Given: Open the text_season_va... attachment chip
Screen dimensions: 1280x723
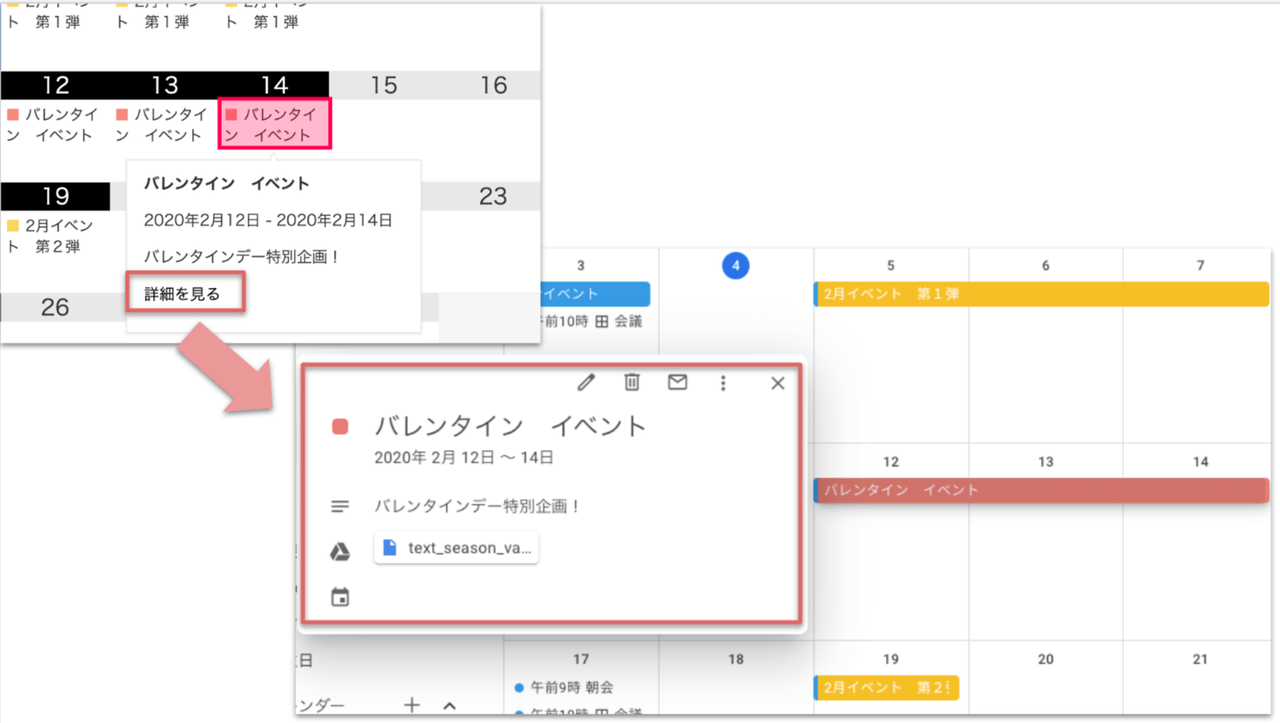Looking at the screenshot, I should pos(456,548).
